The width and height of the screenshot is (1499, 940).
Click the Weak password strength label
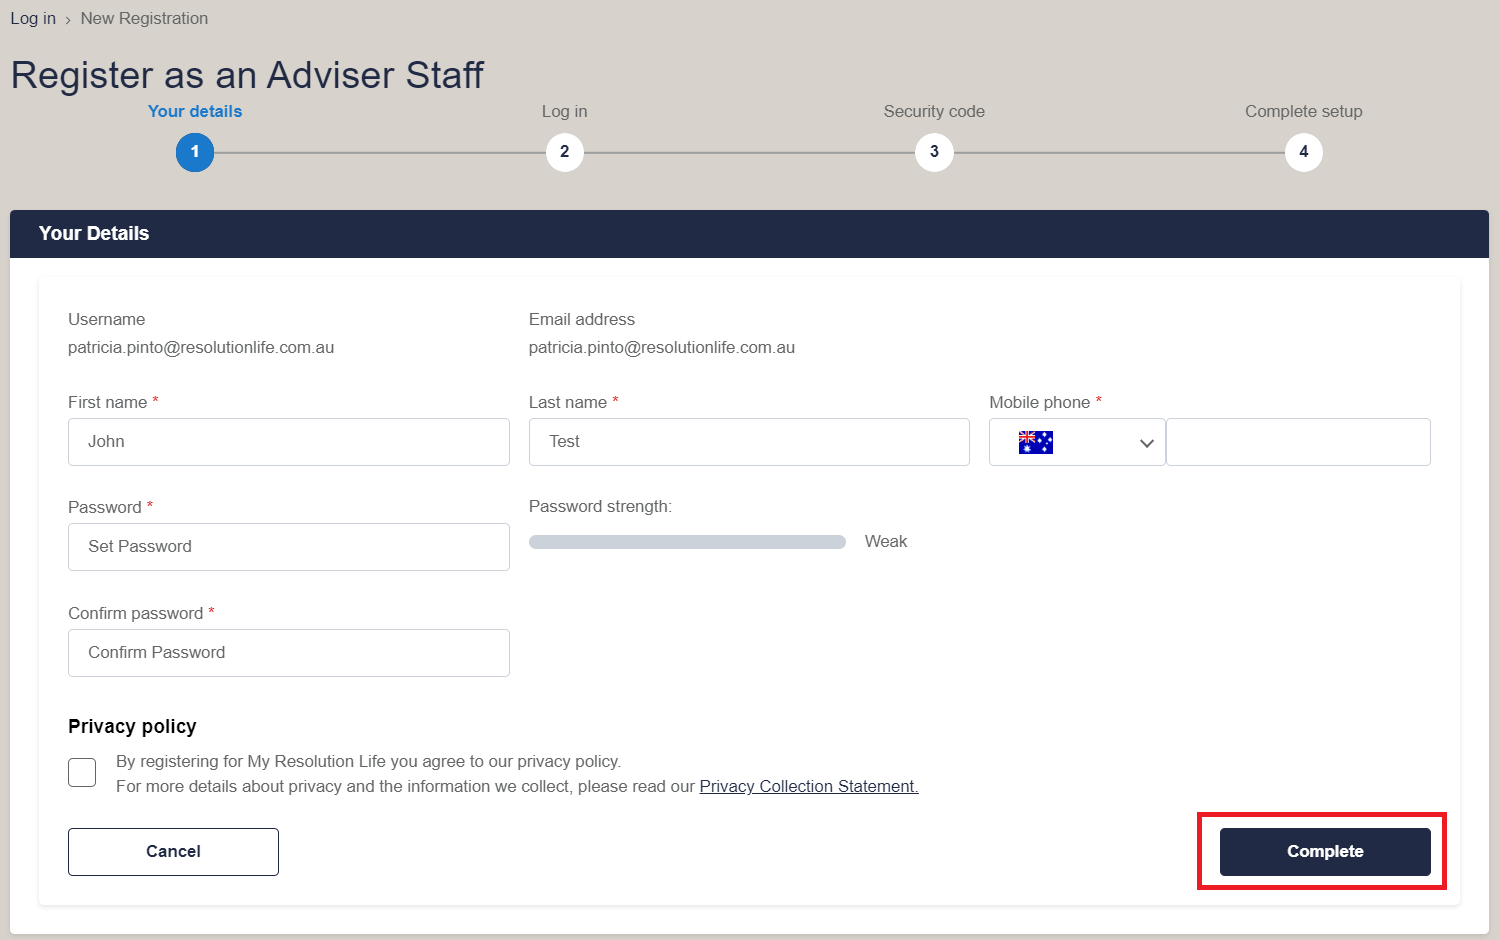coord(886,541)
